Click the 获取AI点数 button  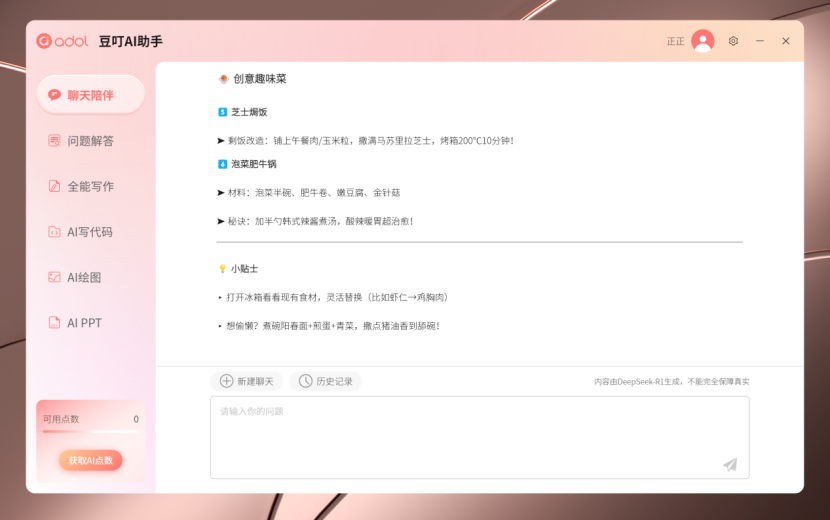(91, 460)
